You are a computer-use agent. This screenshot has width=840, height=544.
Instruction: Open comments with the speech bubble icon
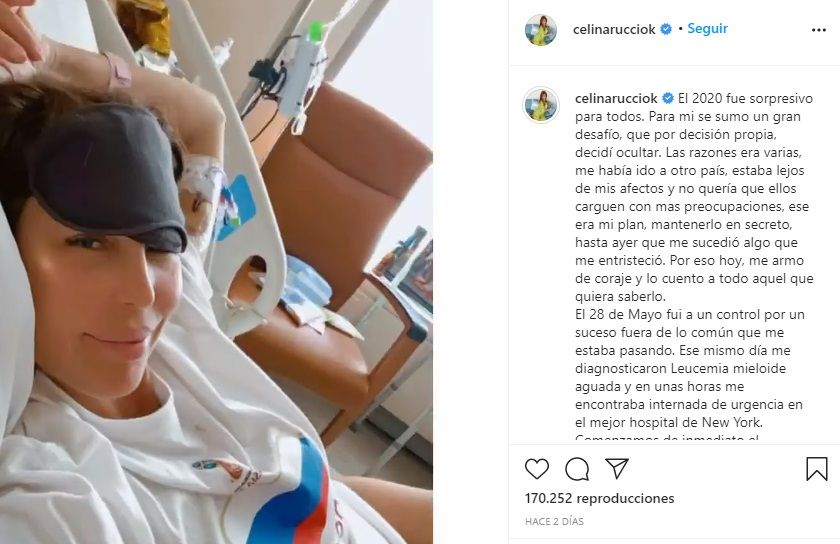pyautogui.click(x=577, y=469)
